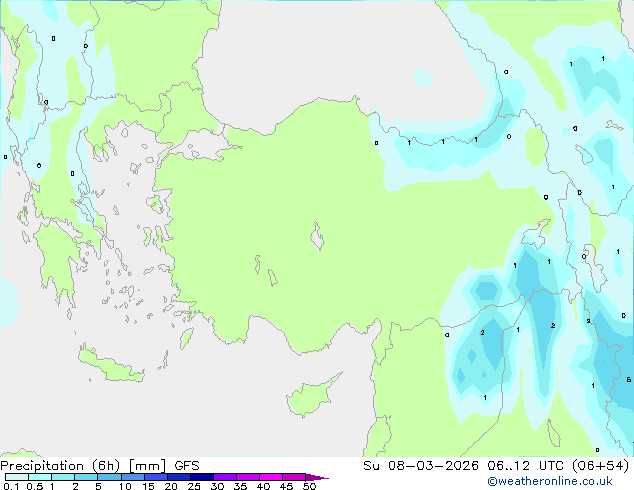Viewport: 634px width, 490px height.
Task: Click the legend value "50"
Action: 309,486
